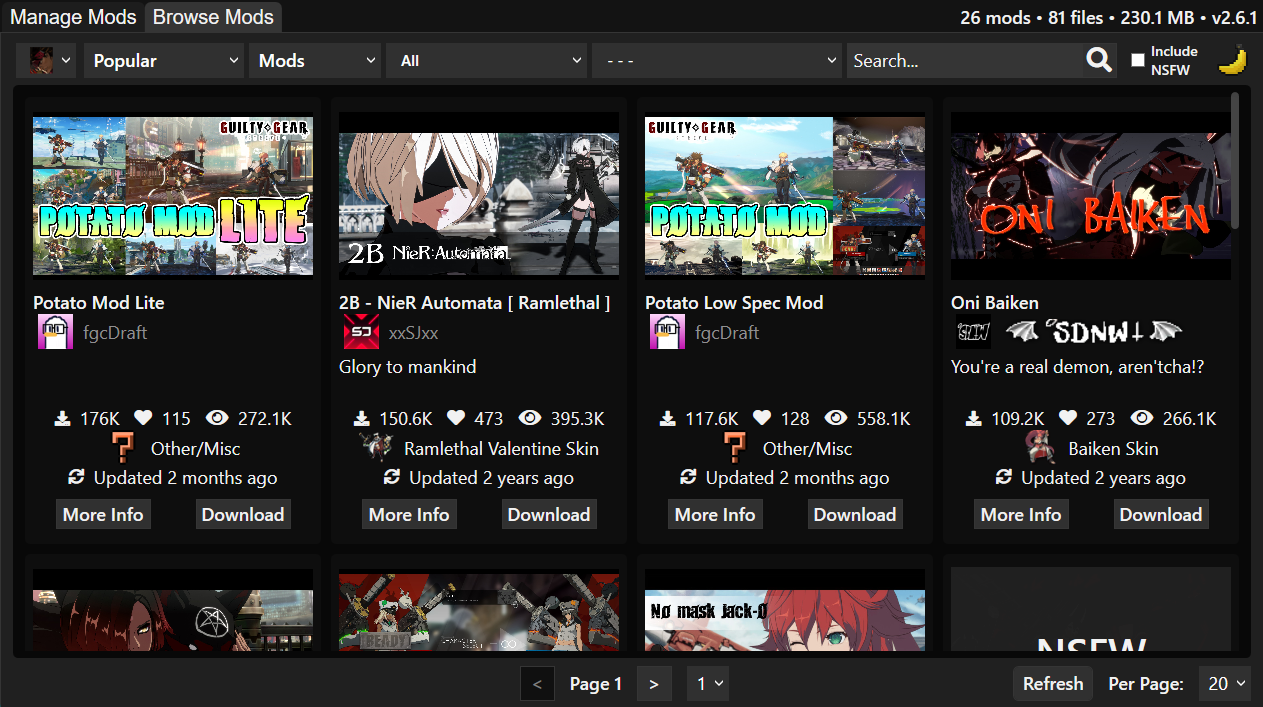This screenshot has height=707, width=1263.
Task: Open the '- - -' subcategory dropdown
Action: pos(717,61)
